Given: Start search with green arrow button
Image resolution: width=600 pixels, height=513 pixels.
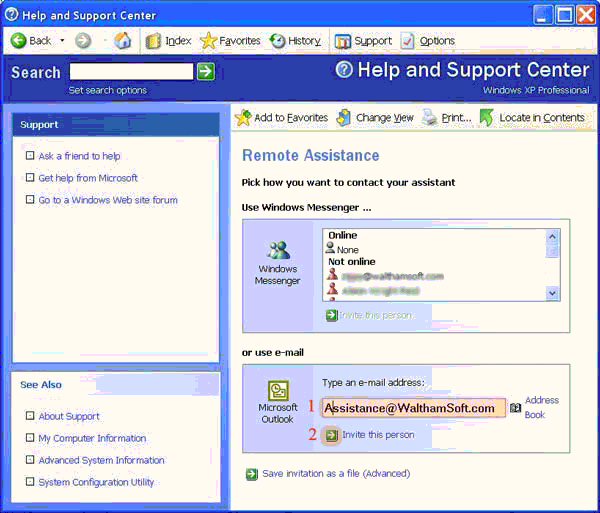Looking at the screenshot, I should pyautogui.click(x=206, y=72).
